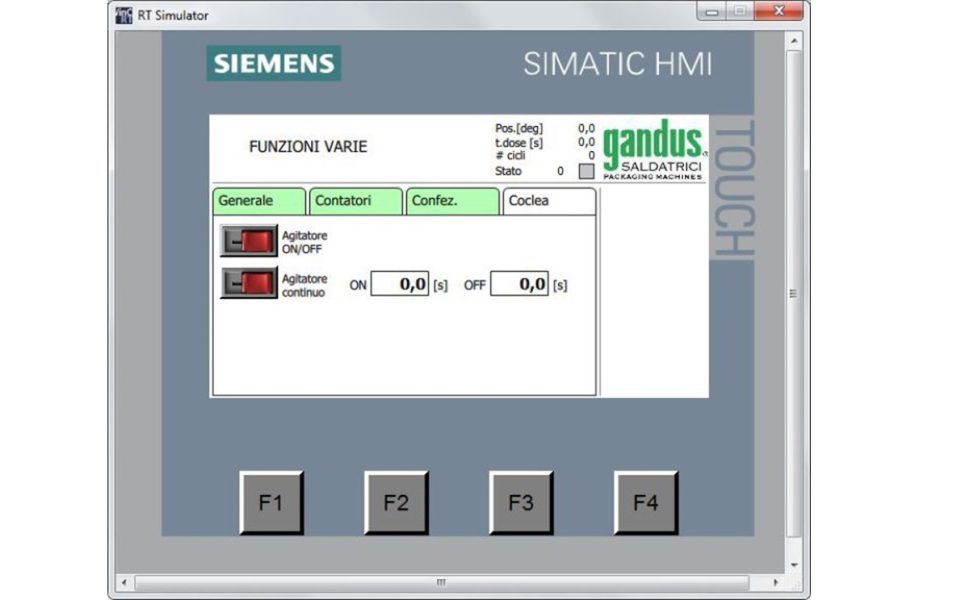953x600 pixels.
Task: Open the Contatori tab
Action: (355, 201)
